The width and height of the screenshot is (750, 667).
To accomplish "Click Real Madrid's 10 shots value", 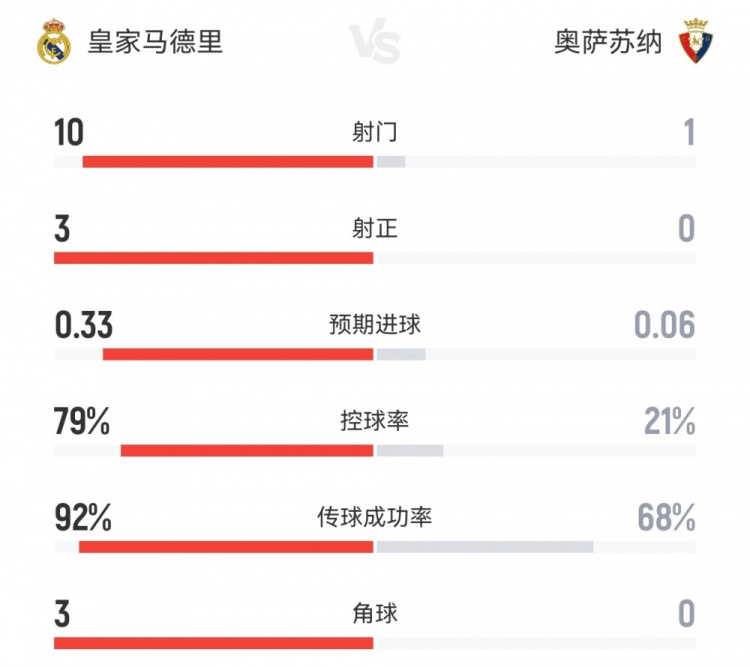I will pos(69,132).
